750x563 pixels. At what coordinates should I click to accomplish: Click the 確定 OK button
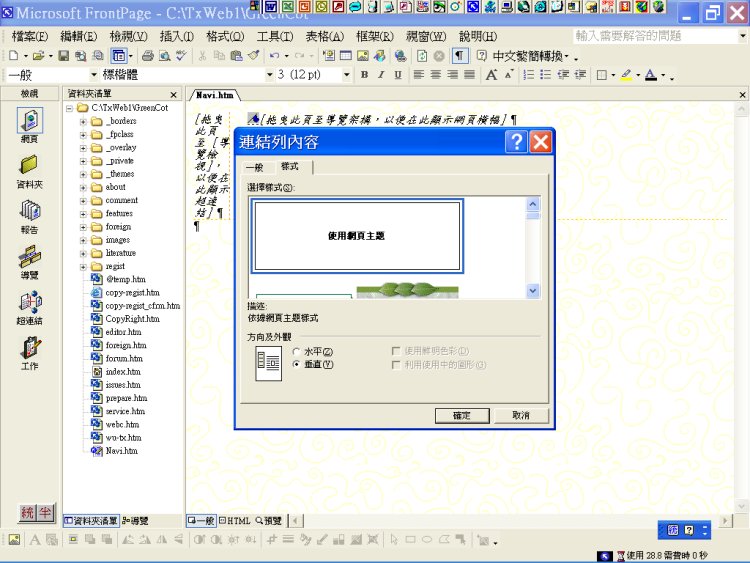point(462,415)
